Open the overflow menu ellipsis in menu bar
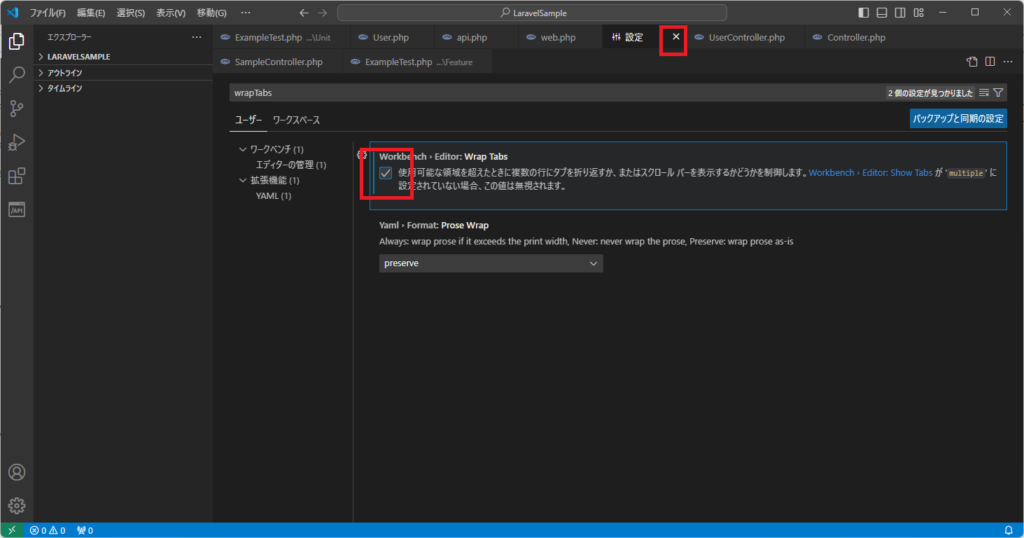This screenshot has height=538, width=1024. pyautogui.click(x=246, y=12)
